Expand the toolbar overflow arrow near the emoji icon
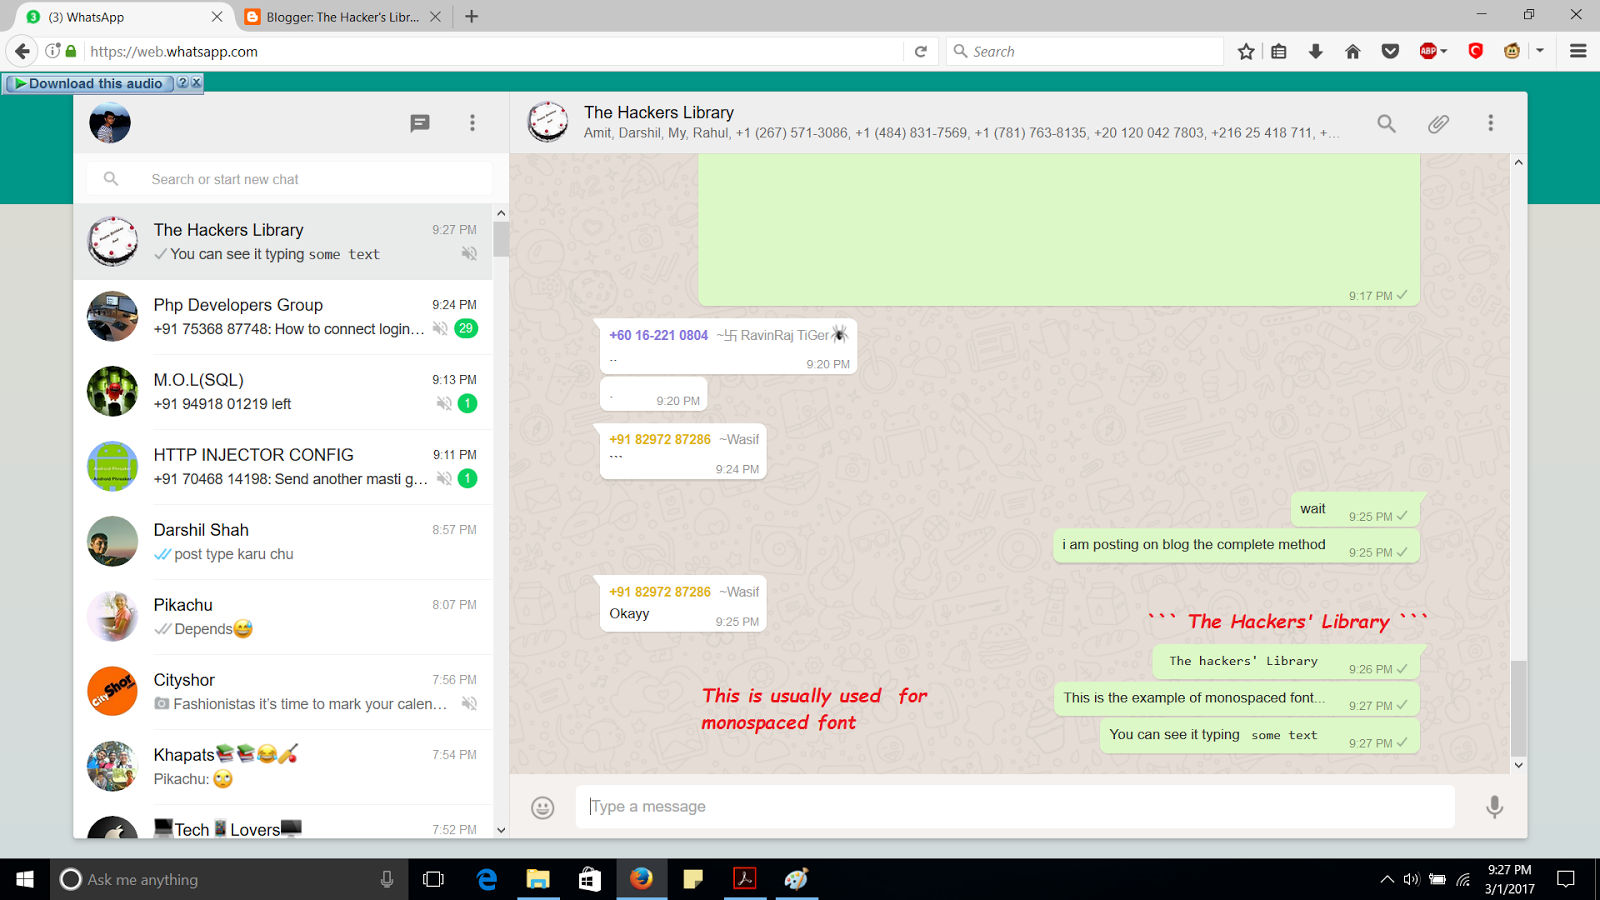The height and width of the screenshot is (900, 1600). pyautogui.click(x=1540, y=50)
